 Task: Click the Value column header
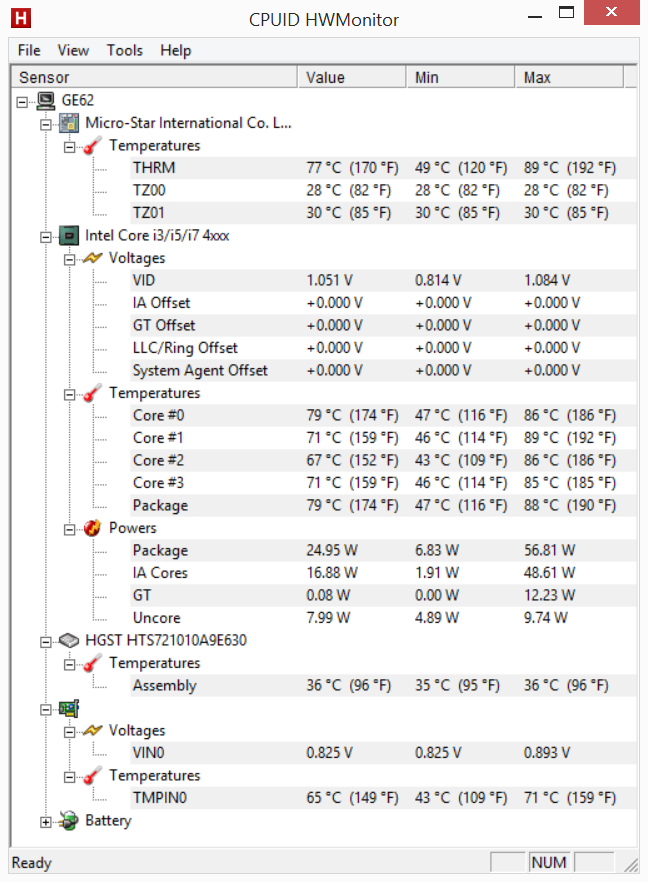point(352,77)
